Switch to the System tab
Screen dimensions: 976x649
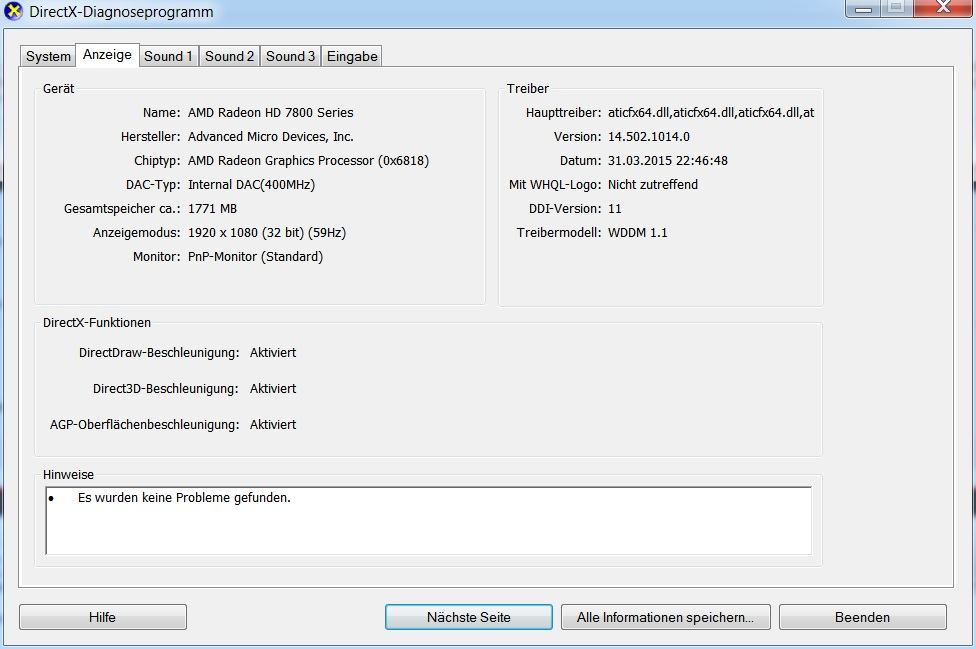(48, 56)
